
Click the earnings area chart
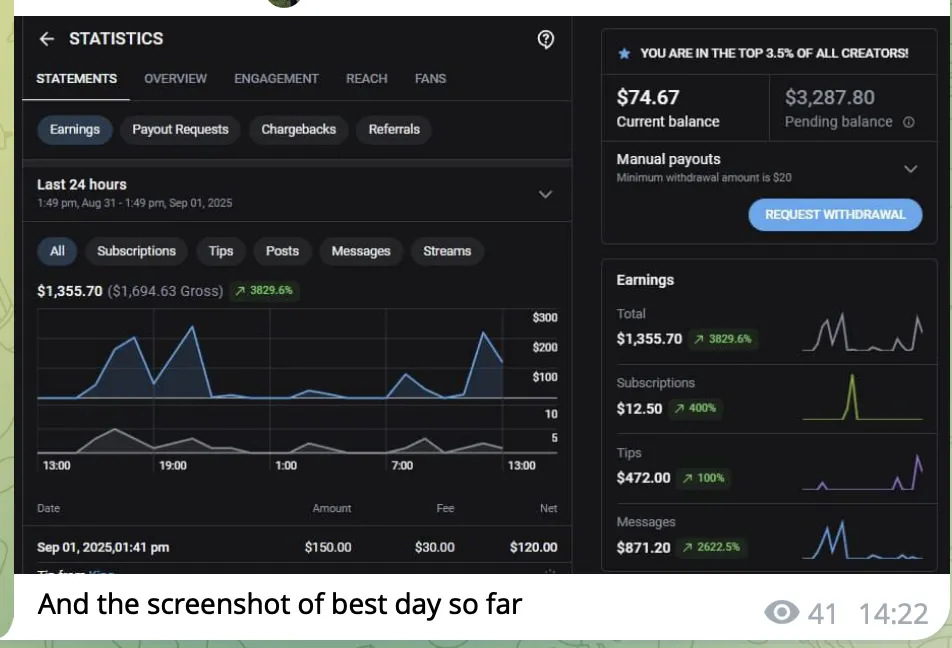point(270,354)
